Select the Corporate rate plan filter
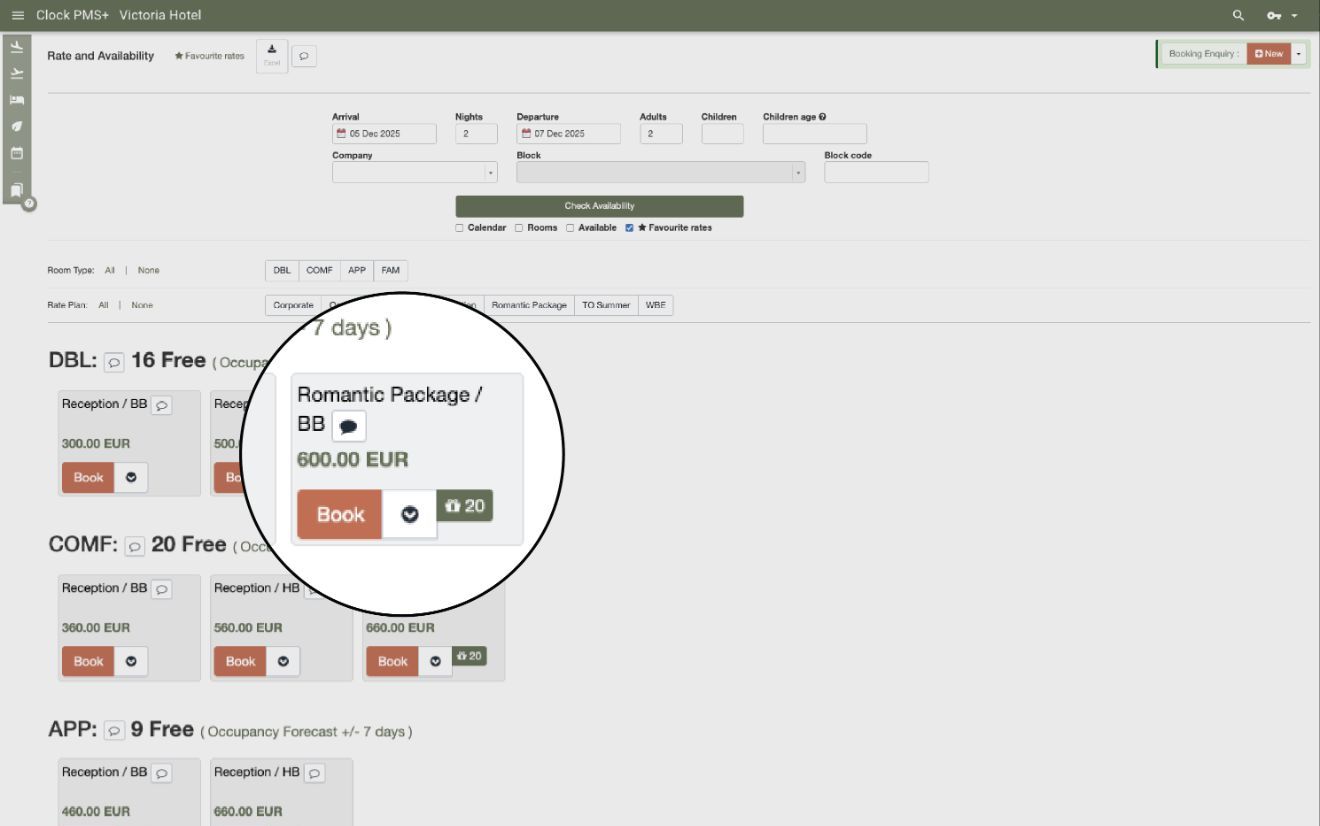The image size is (1320, 826). point(293,305)
